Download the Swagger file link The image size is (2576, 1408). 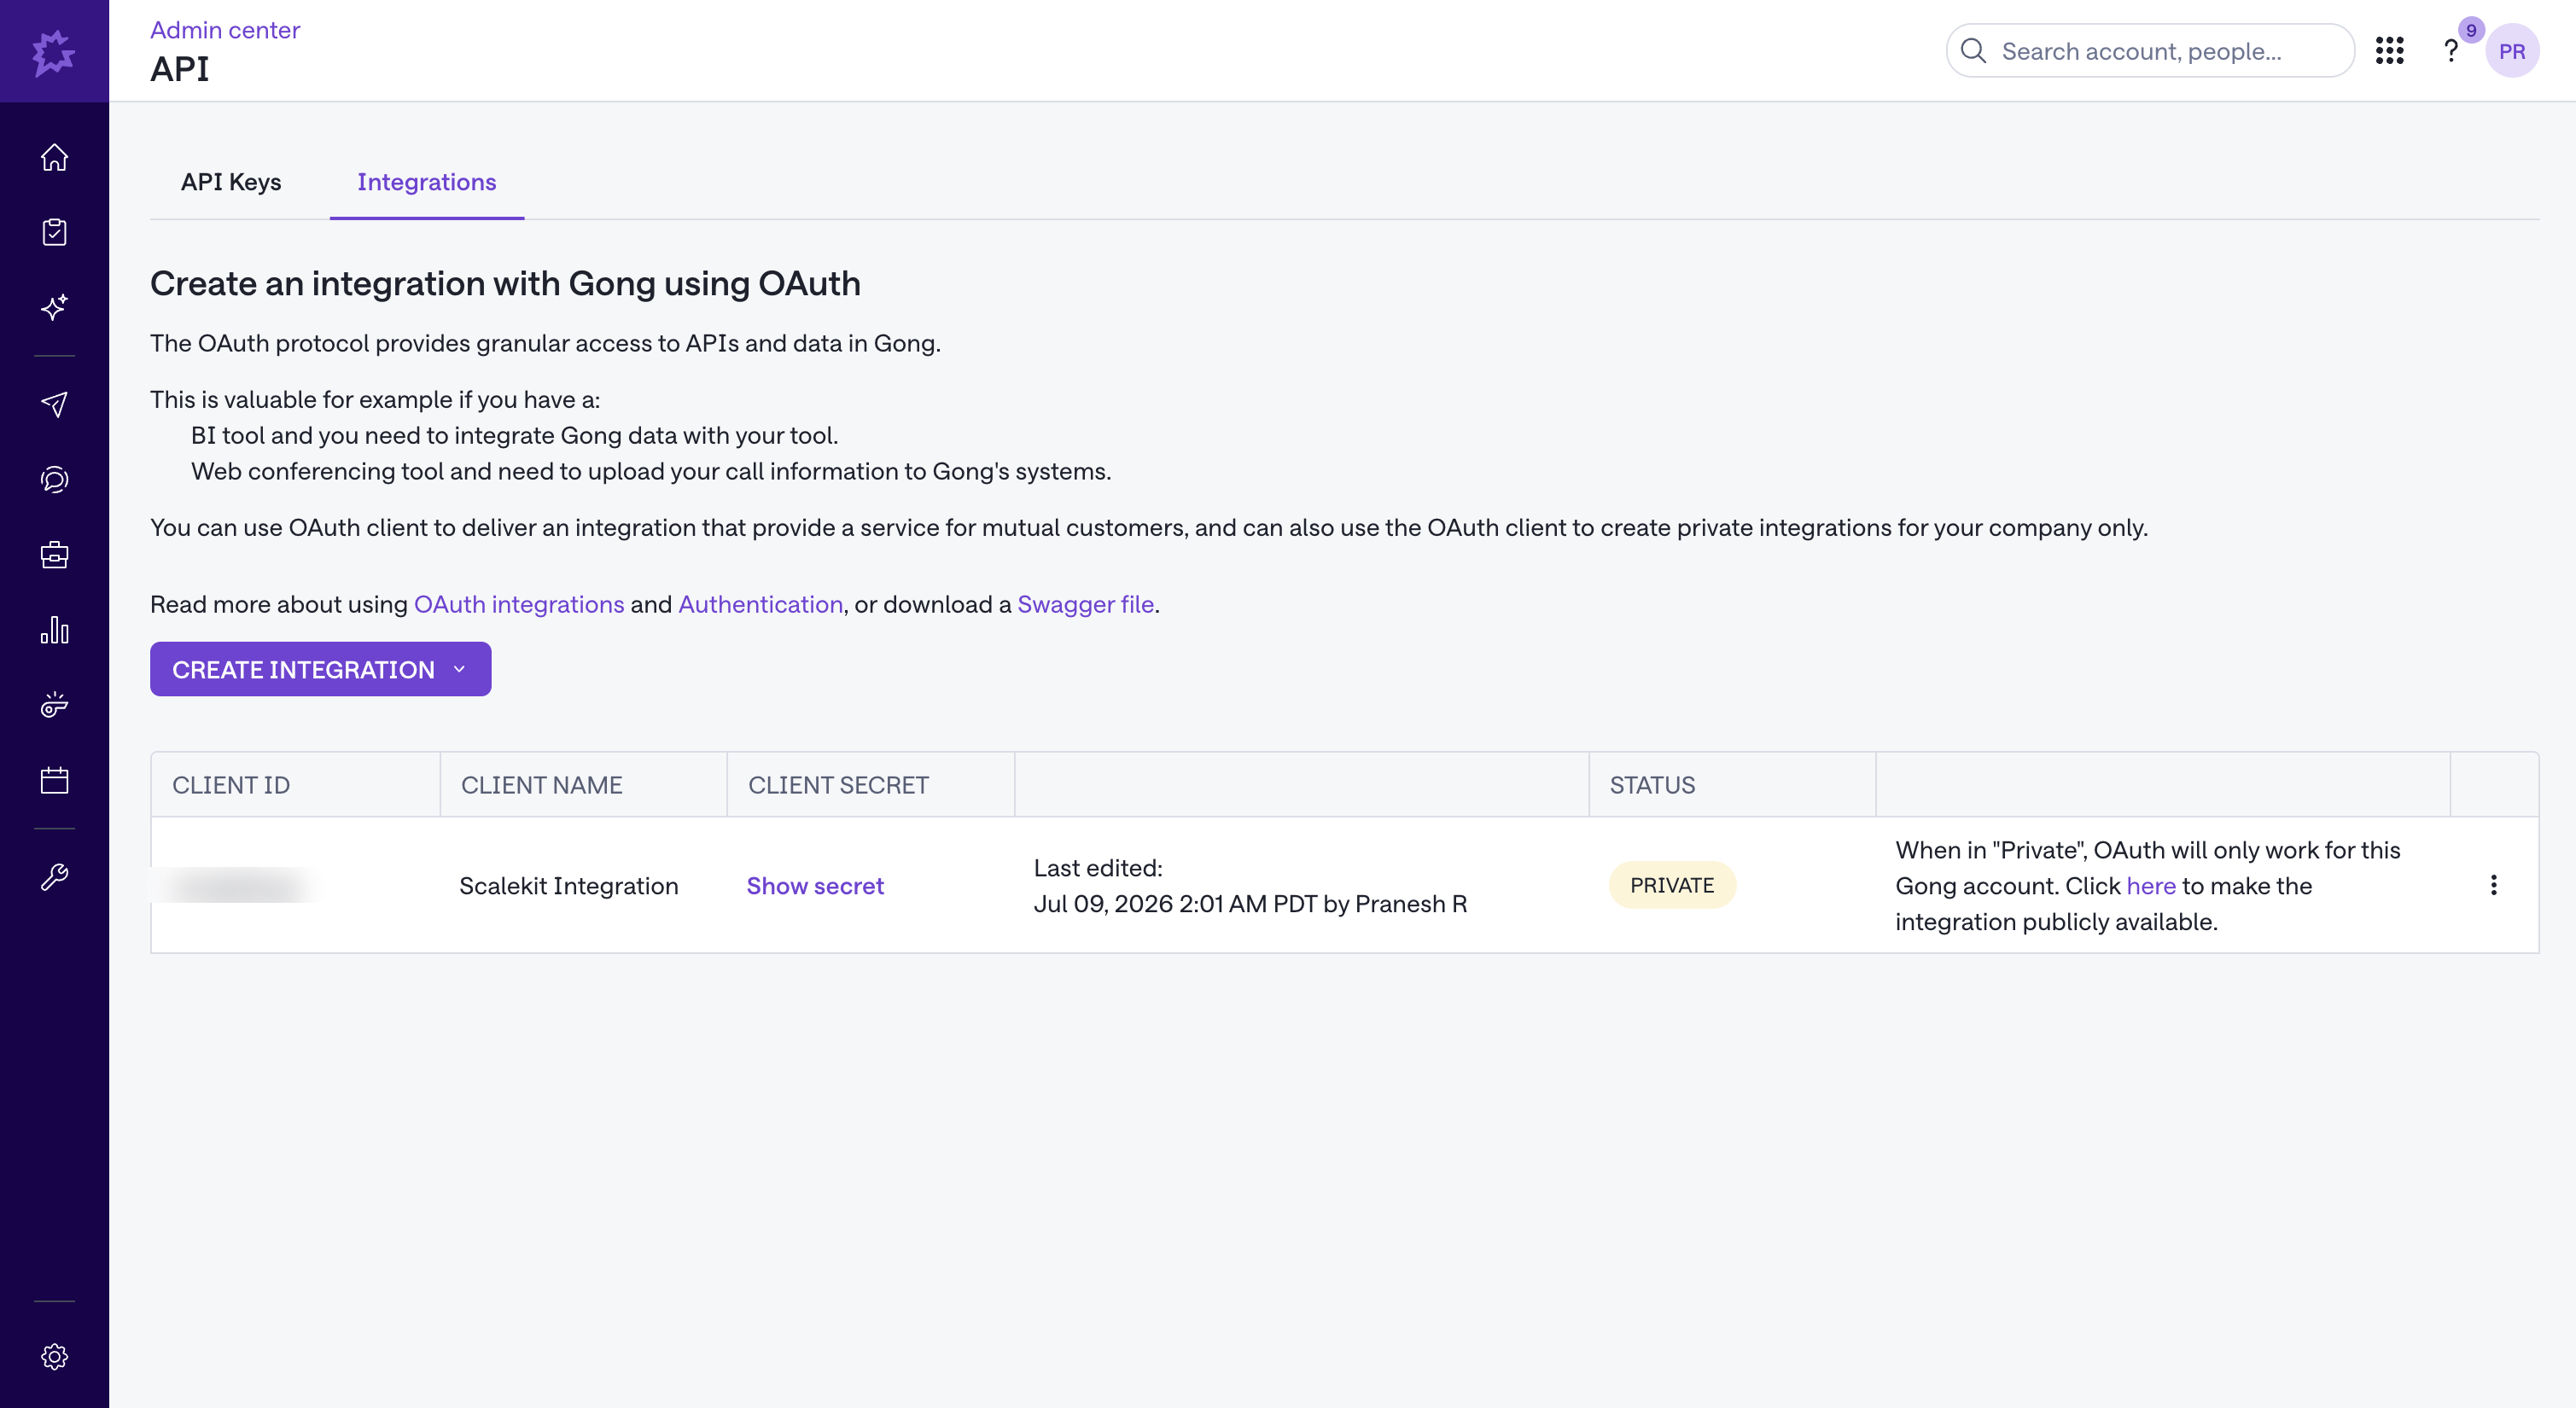click(1085, 604)
